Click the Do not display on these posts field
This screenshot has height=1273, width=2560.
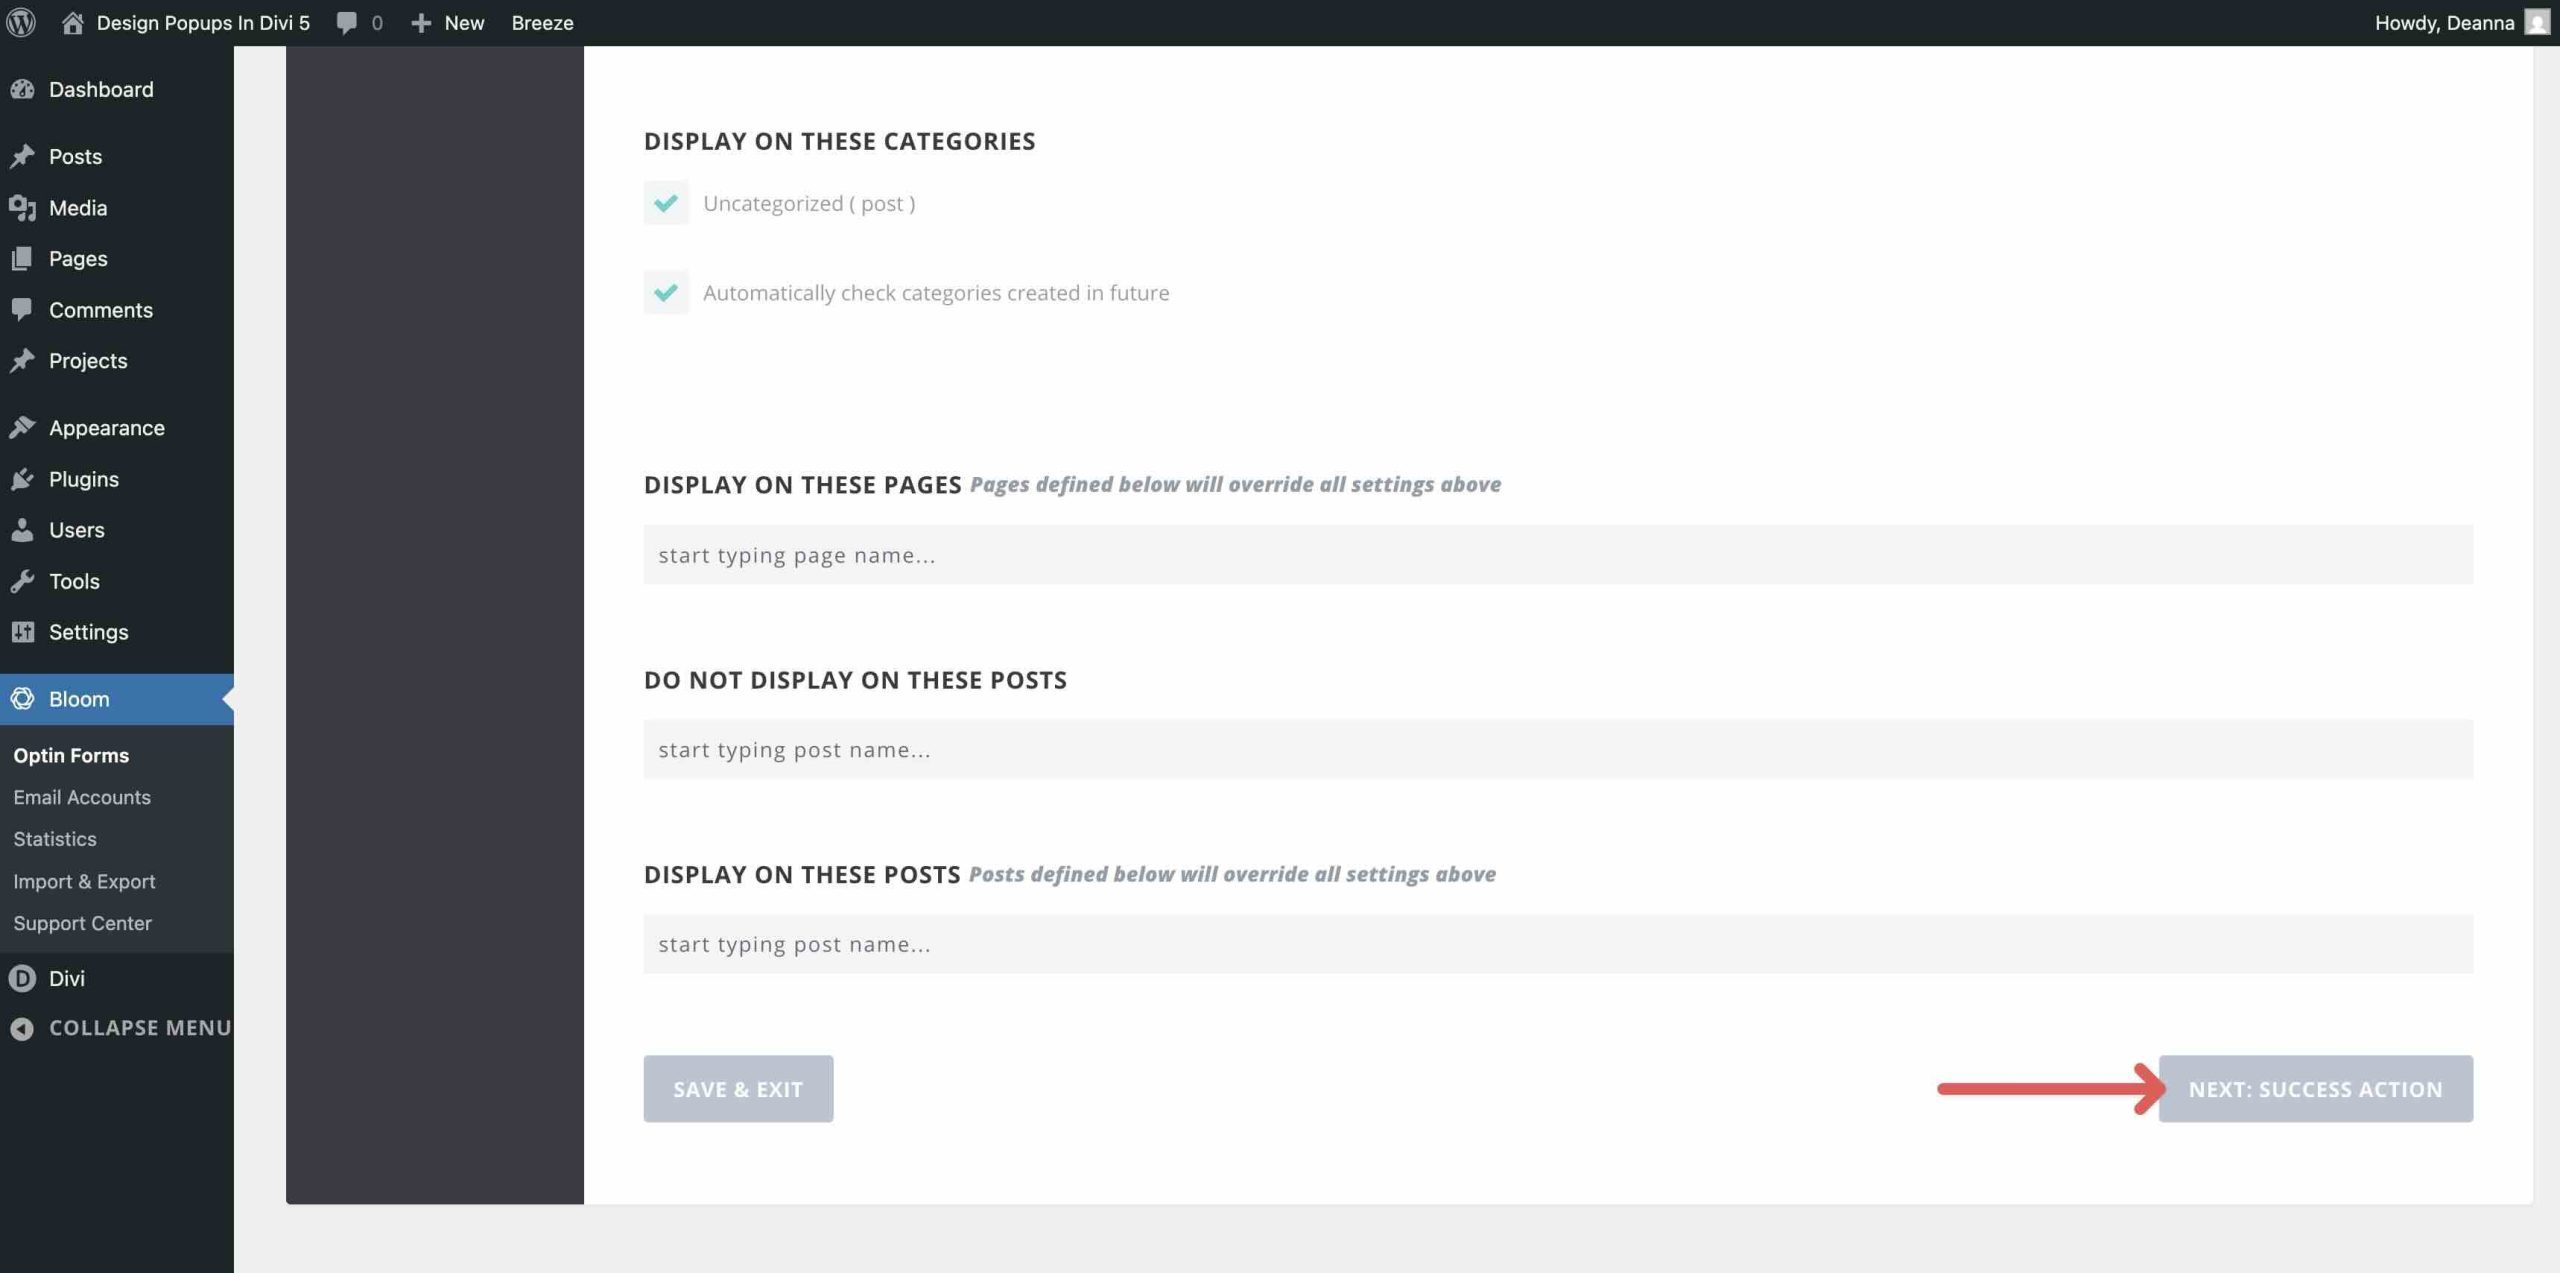(1557, 749)
